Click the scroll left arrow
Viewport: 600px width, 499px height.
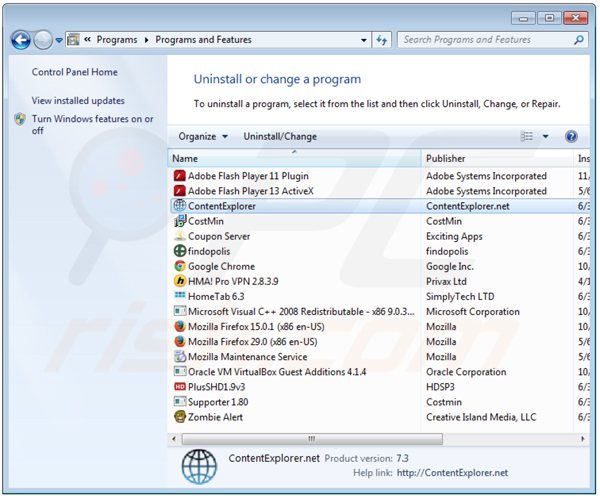[174, 439]
